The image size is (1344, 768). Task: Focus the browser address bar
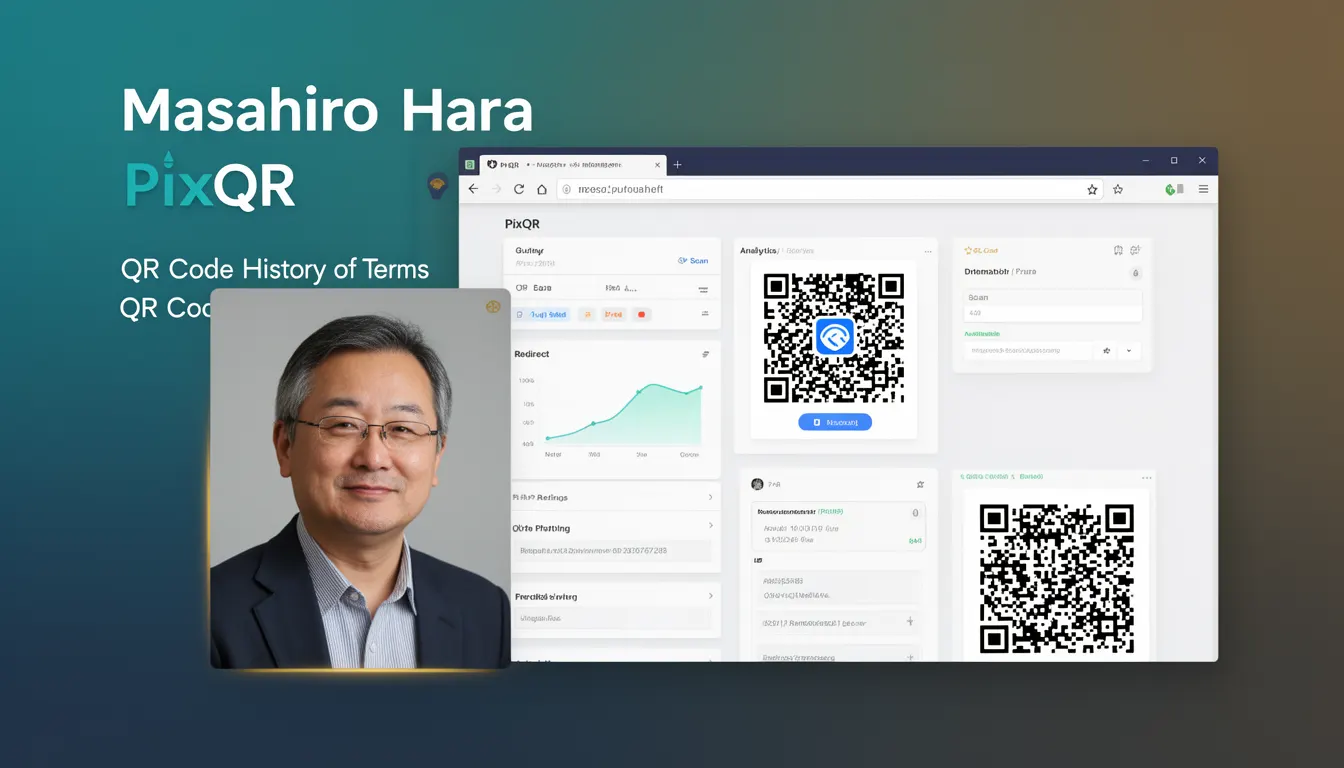tap(828, 189)
